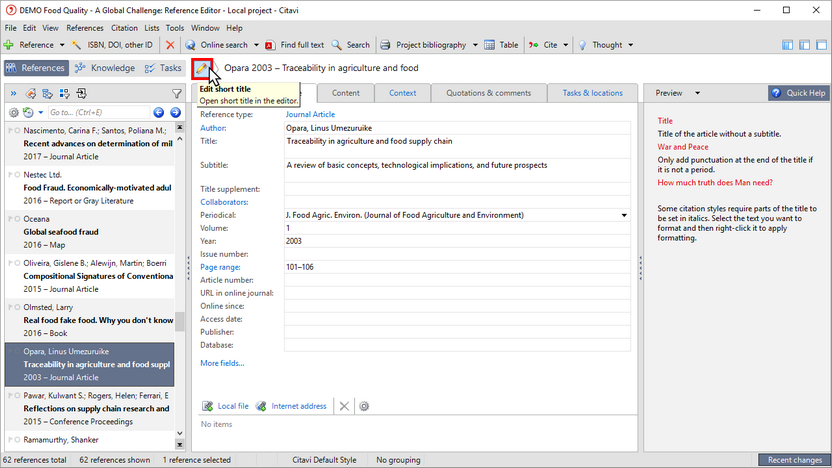The image size is (832, 468).
Task: Toggle the circle marker on Oceana reference
Action: pos(18,219)
